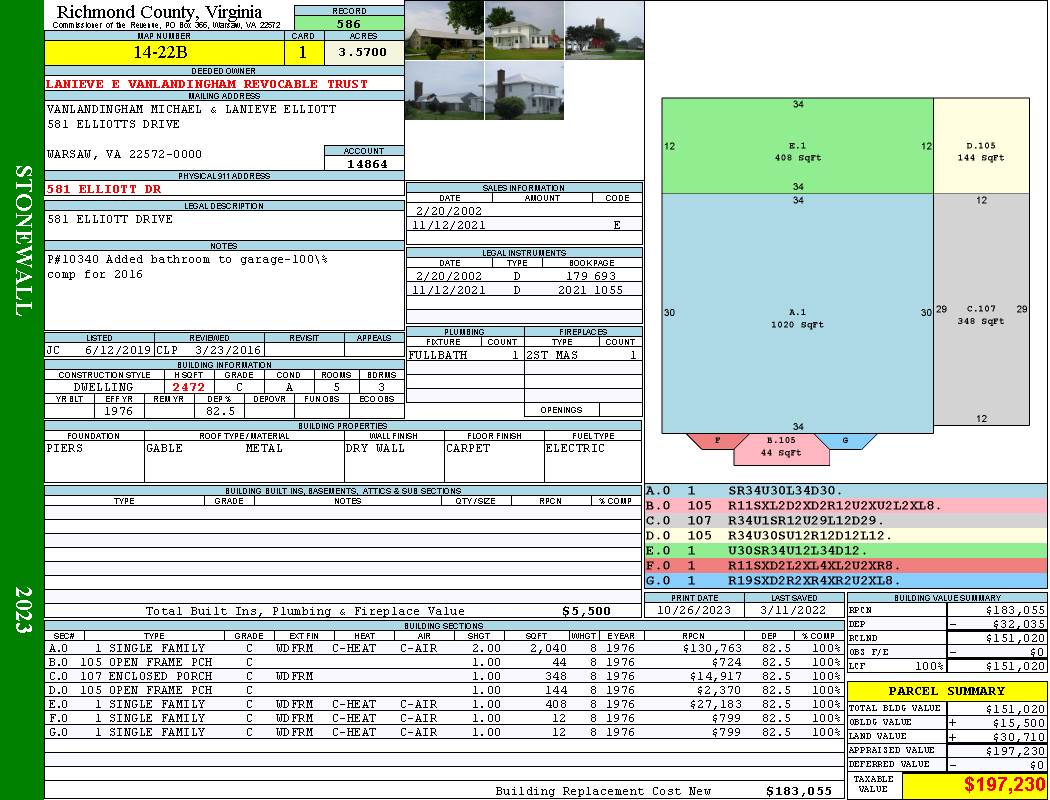Click deeded owner Lanieve E Vanlandingham Revocable Trust
This screenshot has height=800, width=1050.
tap(207, 84)
